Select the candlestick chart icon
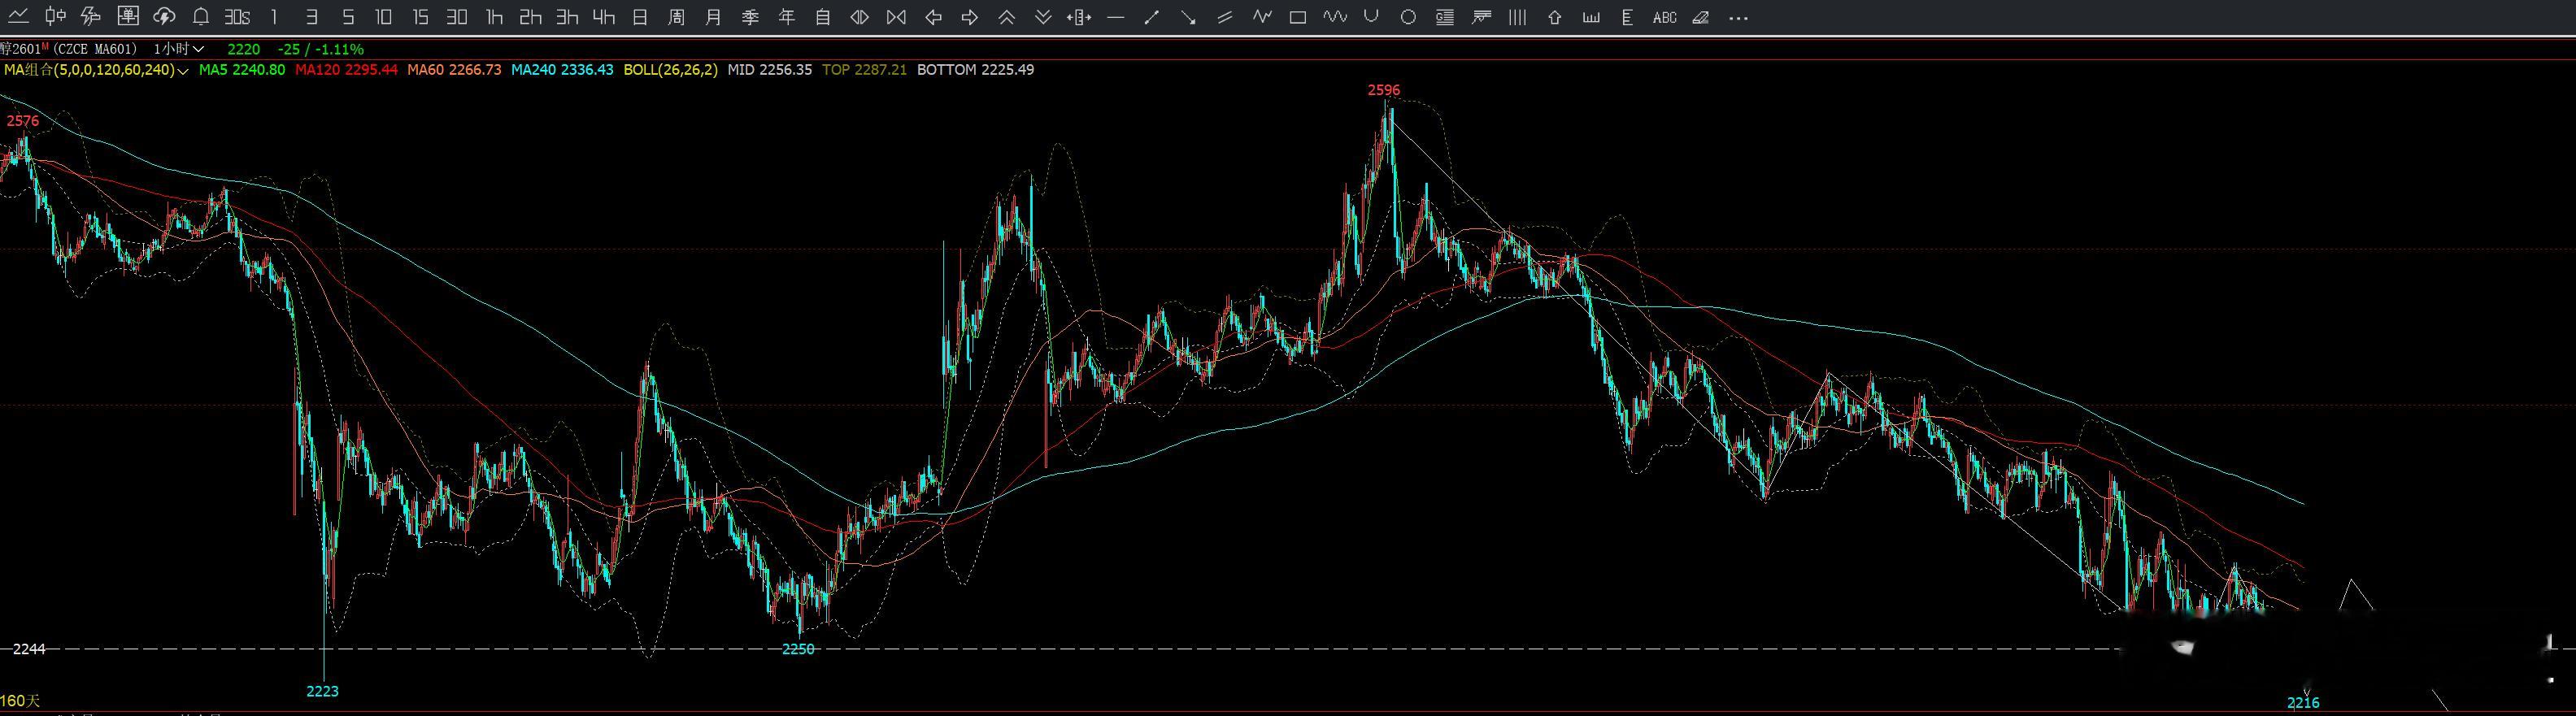The width and height of the screenshot is (2576, 716). click(55, 17)
